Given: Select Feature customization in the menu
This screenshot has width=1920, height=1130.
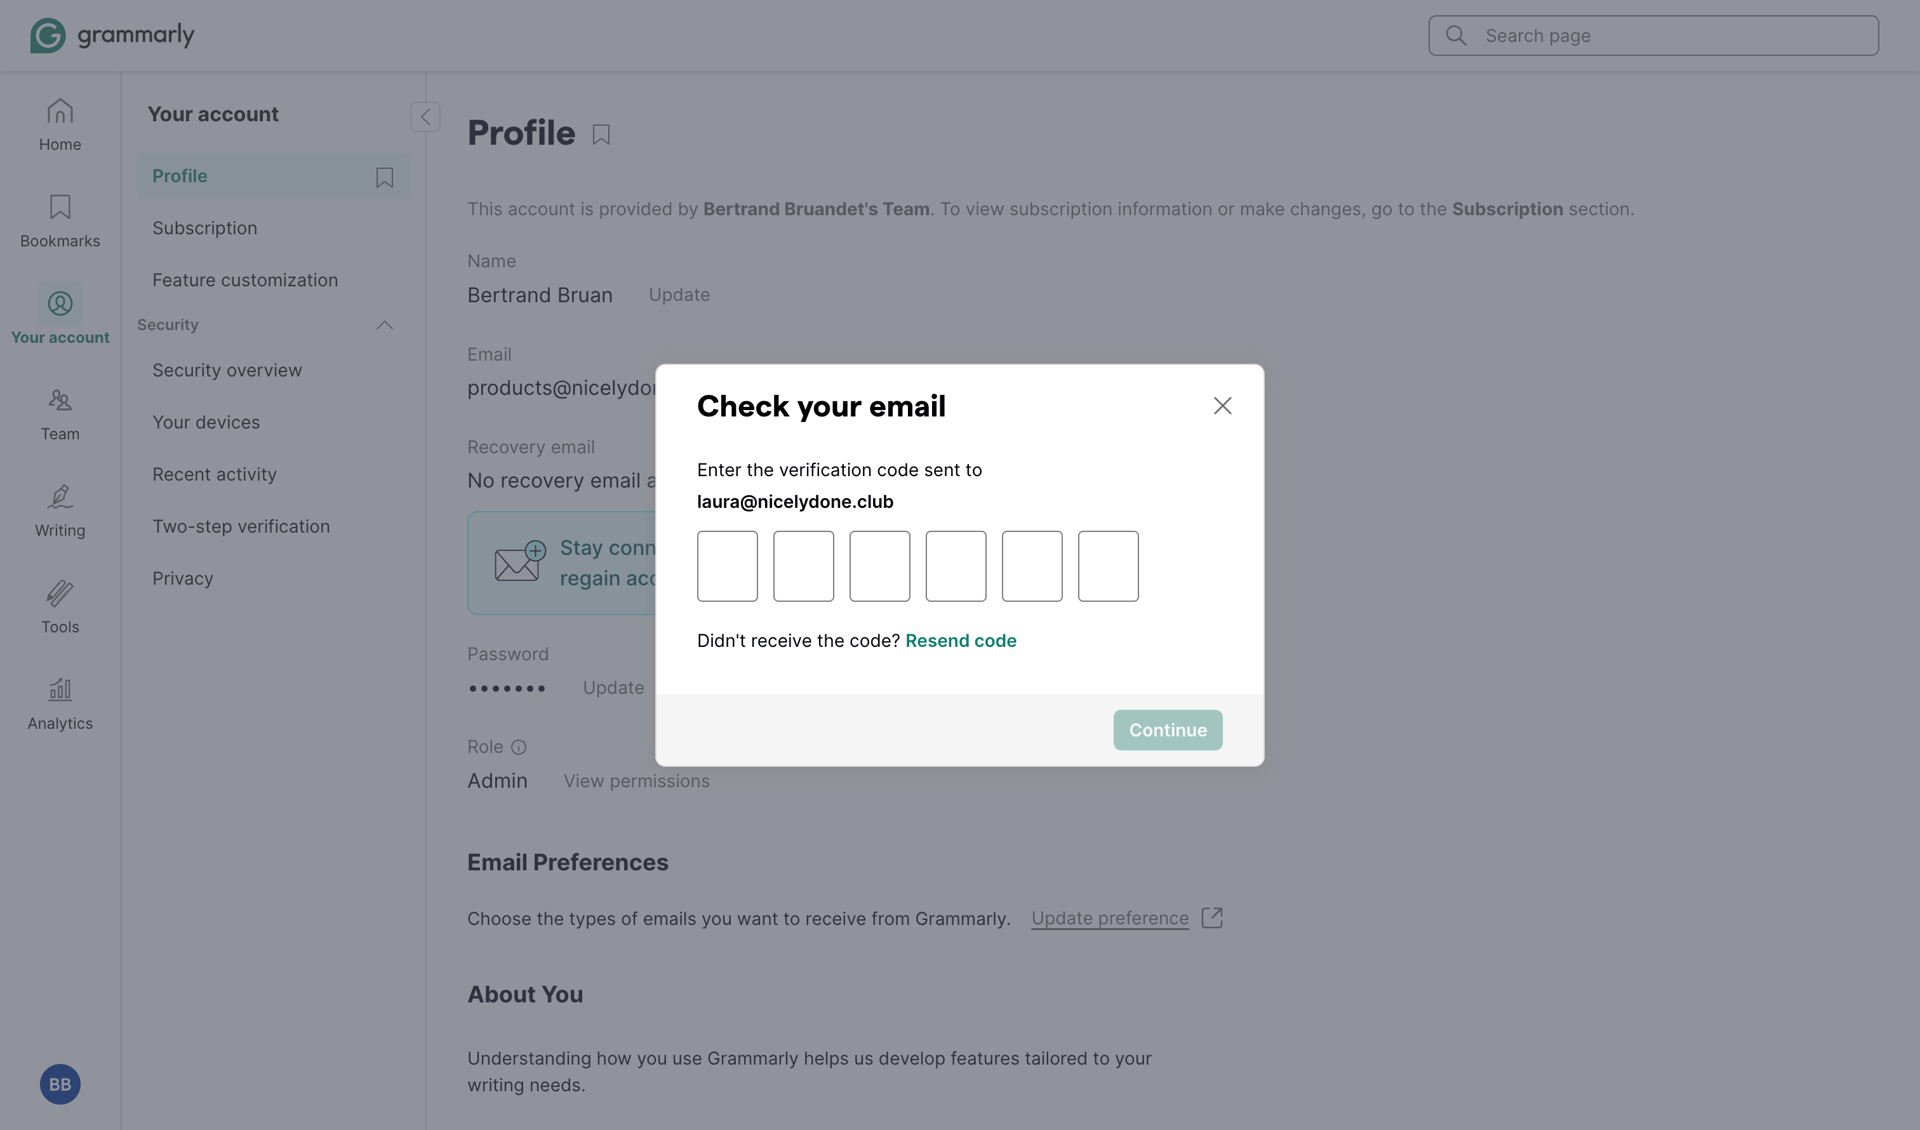Looking at the screenshot, I should (x=245, y=280).
